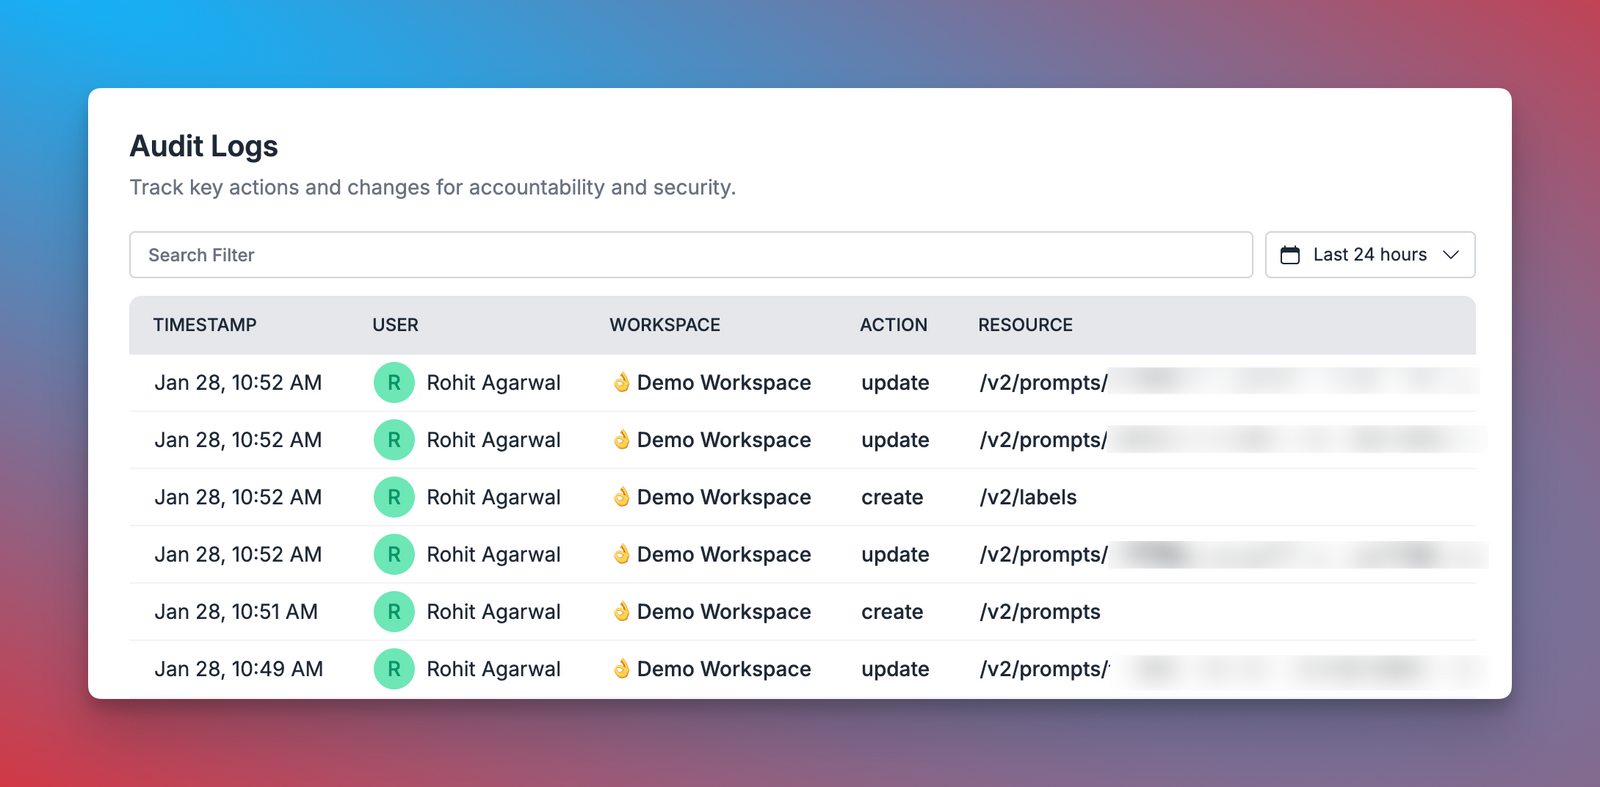Click the workspace emoji in the 10:49 AM row
Image resolution: width=1600 pixels, height=787 pixels.
(621, 669)
